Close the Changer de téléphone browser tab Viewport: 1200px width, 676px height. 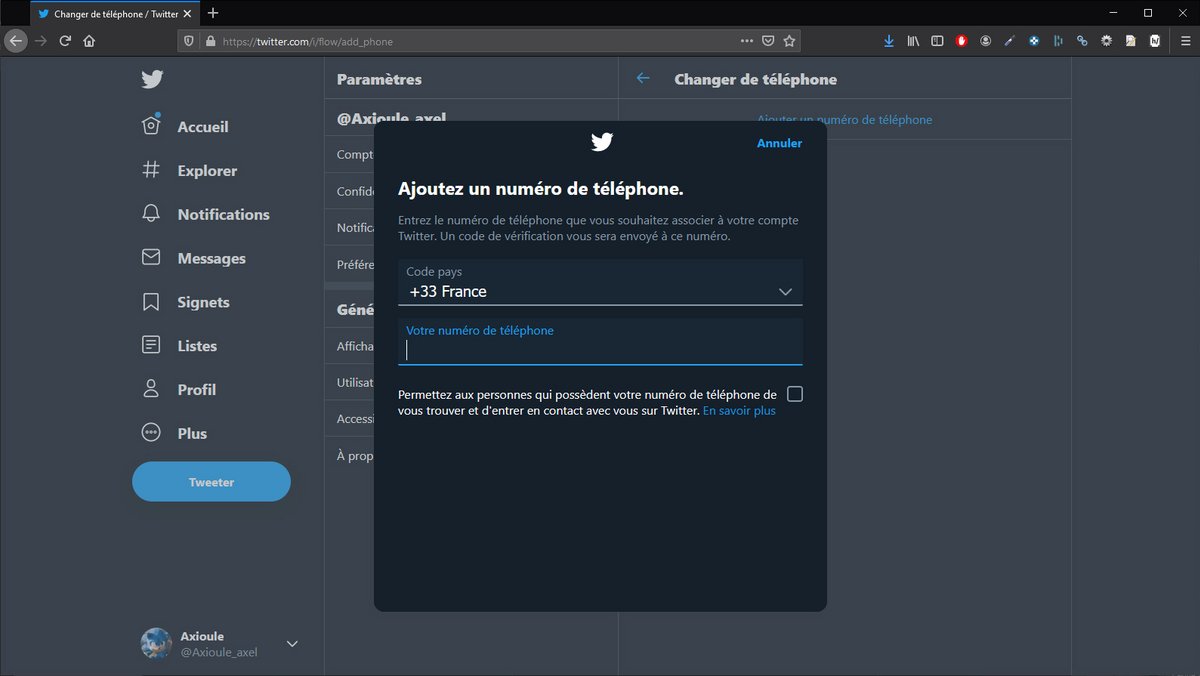point(188,14)
